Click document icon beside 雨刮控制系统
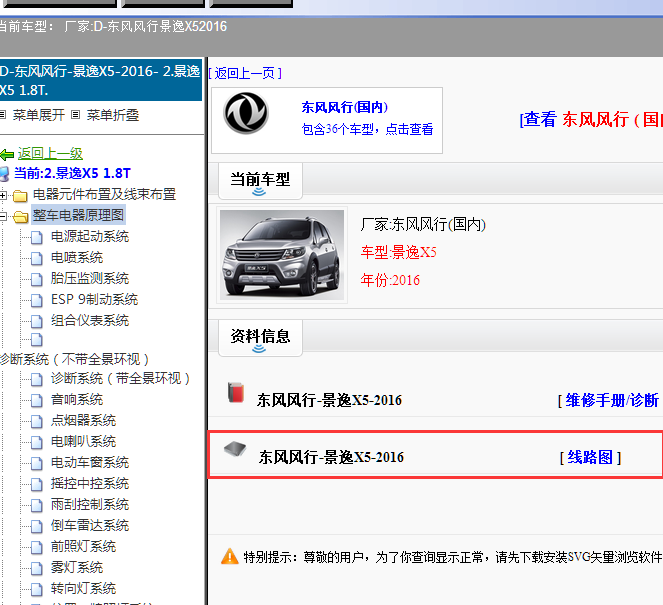The height and width of the screenshot is (605, 663). 37,505
